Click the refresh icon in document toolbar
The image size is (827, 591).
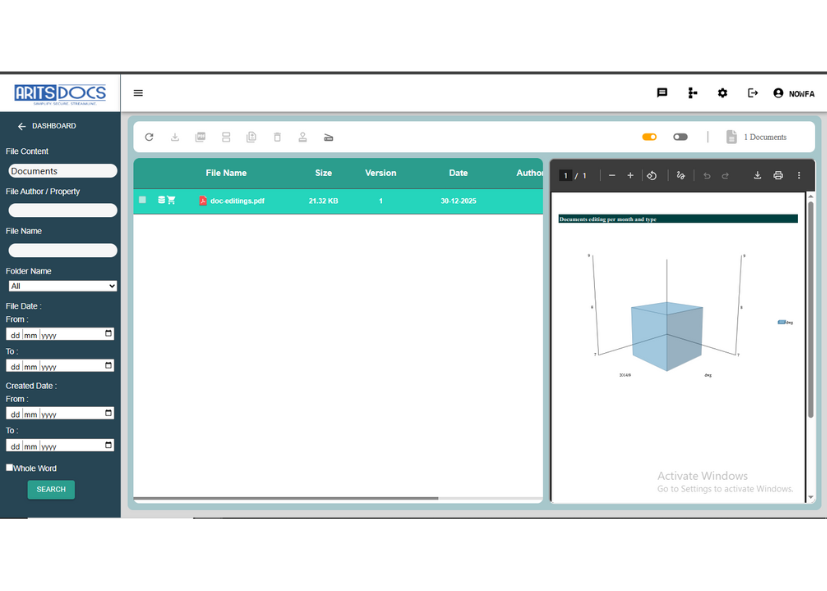click(149, 137)
